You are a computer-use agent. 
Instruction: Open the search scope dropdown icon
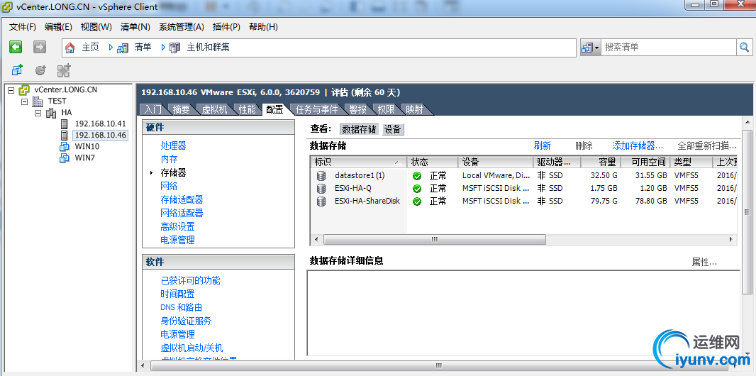[x=590, y=47]
